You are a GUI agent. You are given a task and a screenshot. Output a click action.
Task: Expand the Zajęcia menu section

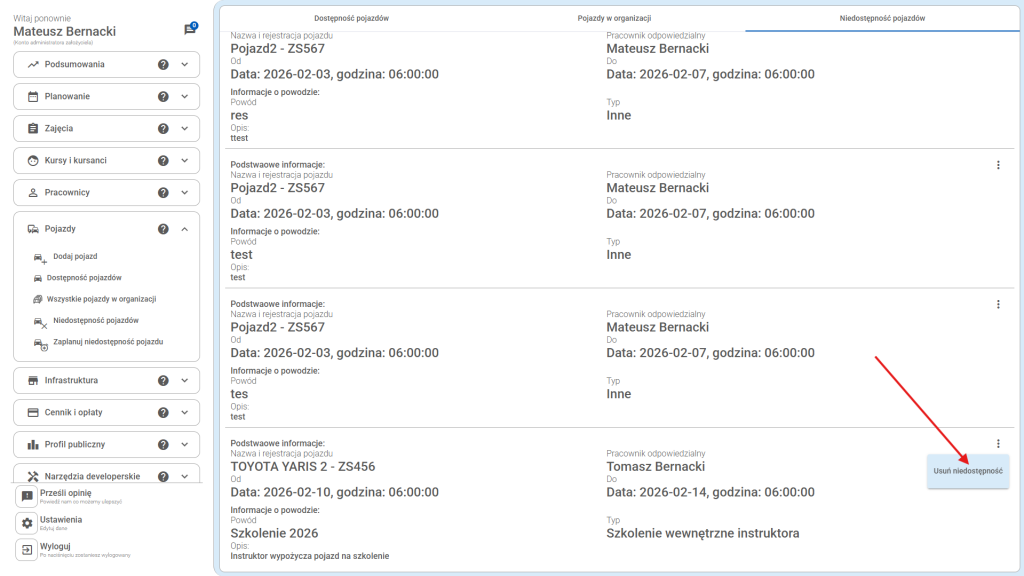[x=185, y=129]
